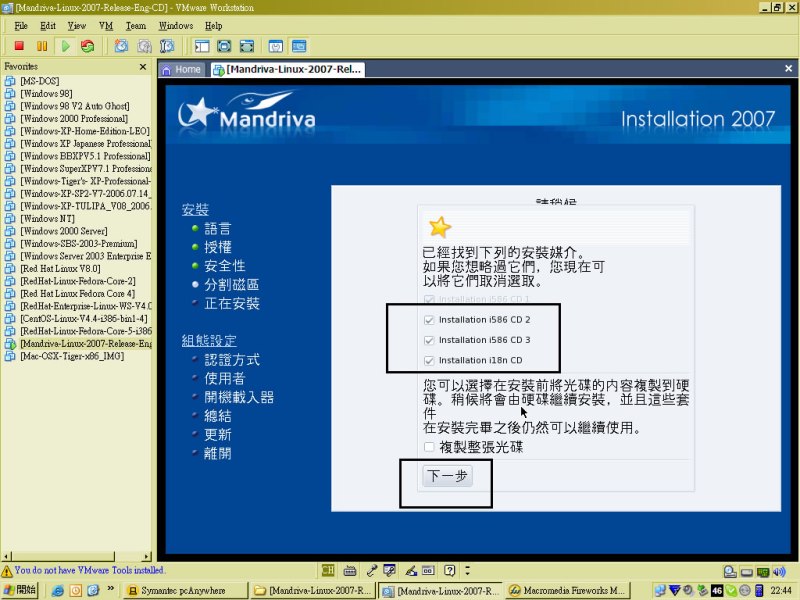This screenshot has width=800, height=600.
Task: Click the Reset virtual machine toolbar icon
Action: [x=88, y=46]
